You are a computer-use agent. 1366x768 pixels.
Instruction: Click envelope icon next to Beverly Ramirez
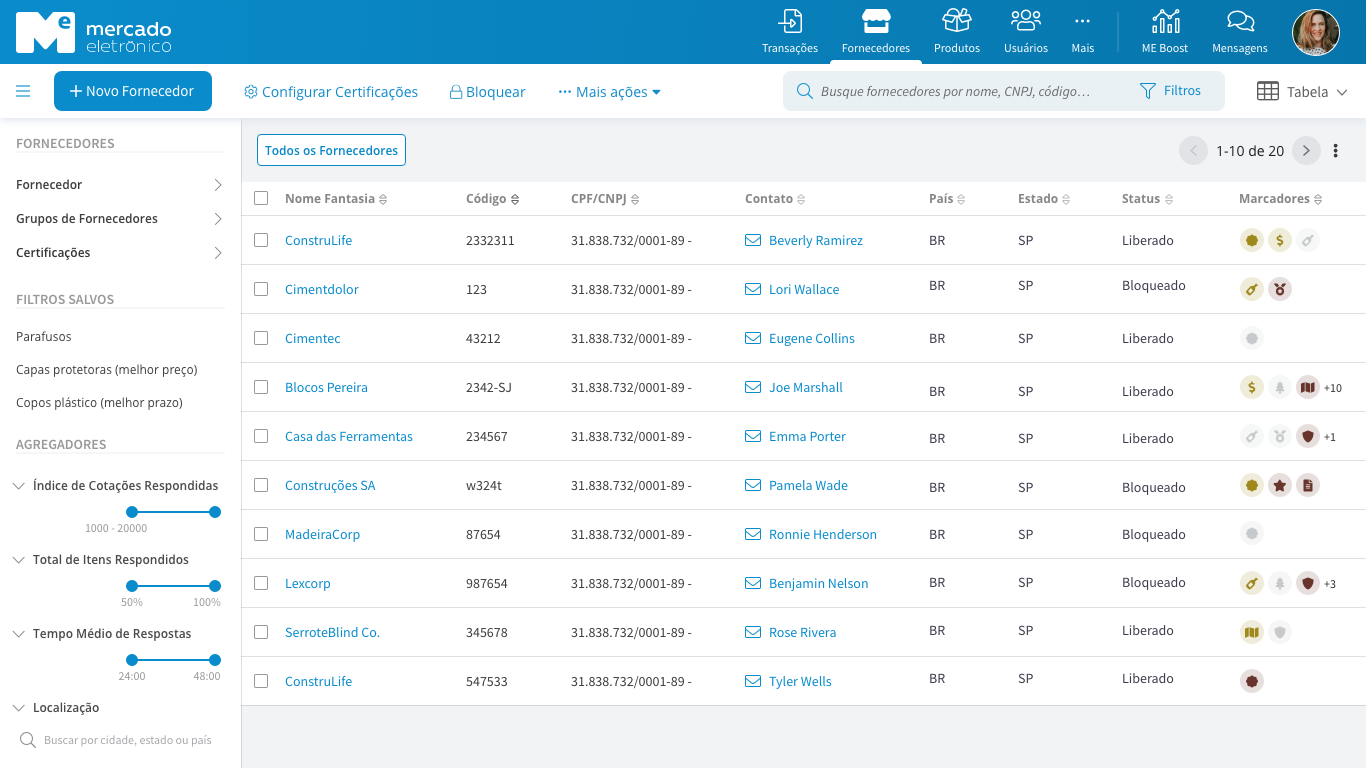[x=753, y=241]
